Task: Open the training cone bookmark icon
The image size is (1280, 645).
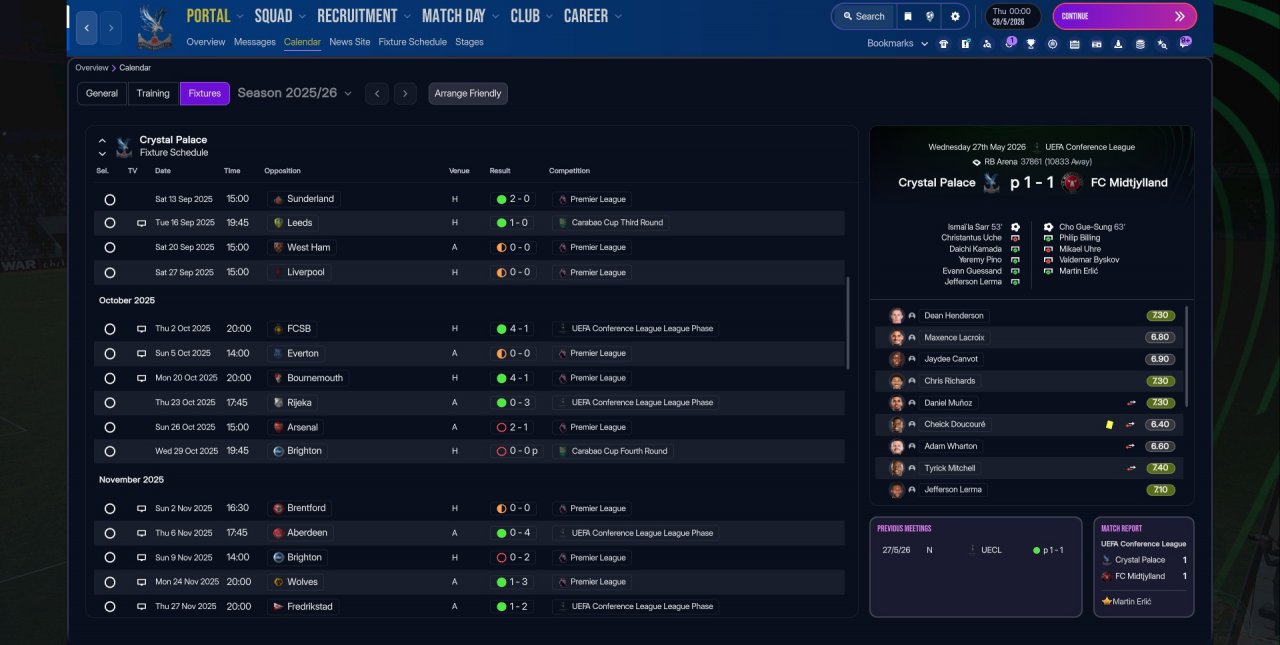Action: [1118, 44]
